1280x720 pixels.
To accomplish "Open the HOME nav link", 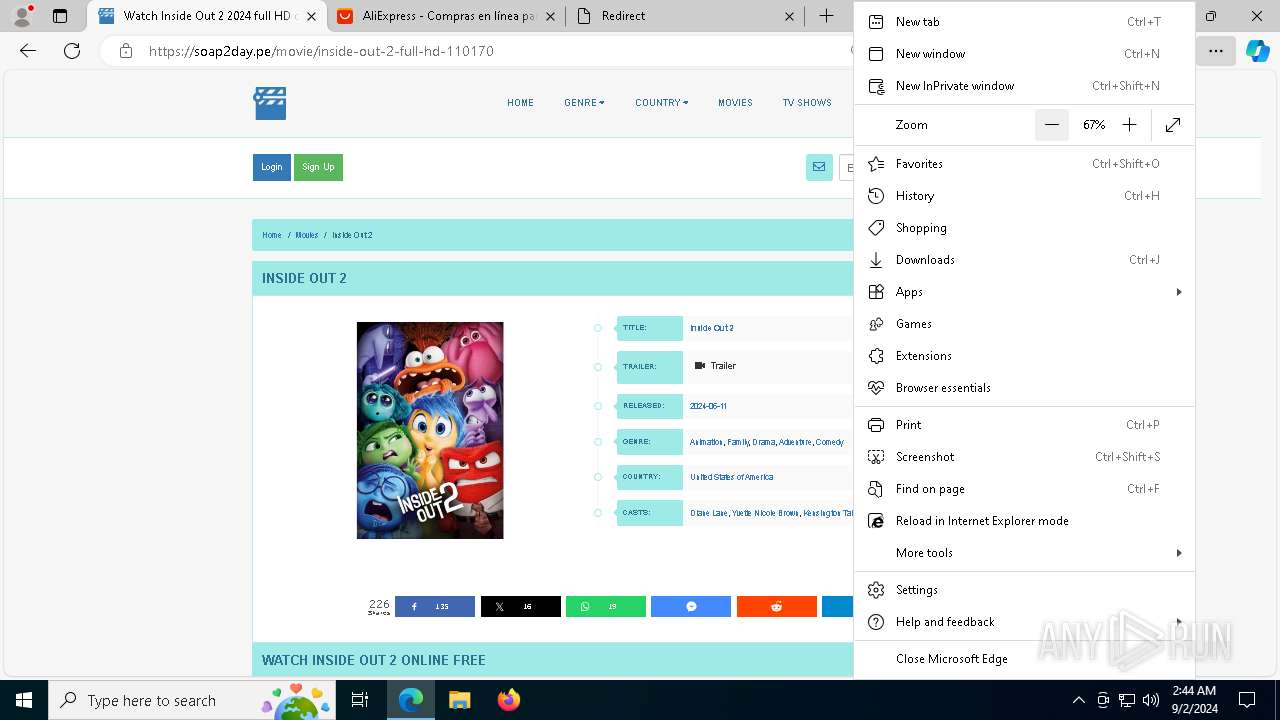I will click(520, 103).
